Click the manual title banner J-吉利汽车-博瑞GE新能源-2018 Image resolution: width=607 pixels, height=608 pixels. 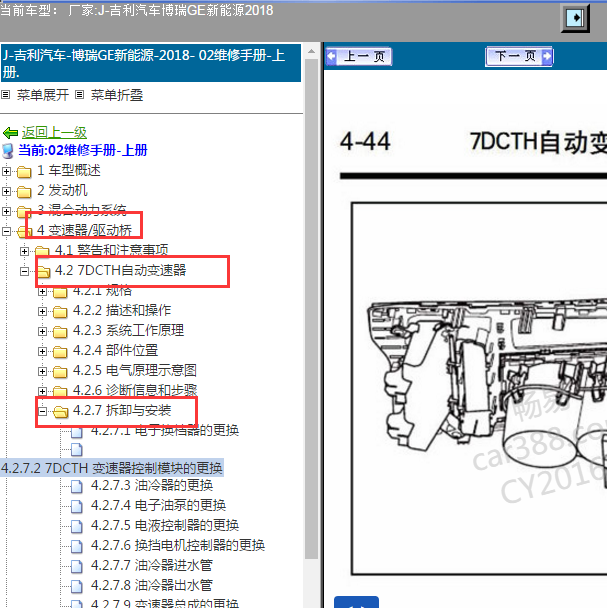[151, 63]
